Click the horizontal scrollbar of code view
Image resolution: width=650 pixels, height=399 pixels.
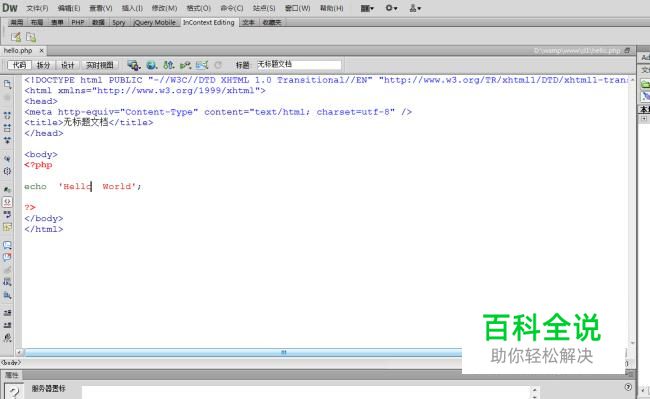pos(243,353)
